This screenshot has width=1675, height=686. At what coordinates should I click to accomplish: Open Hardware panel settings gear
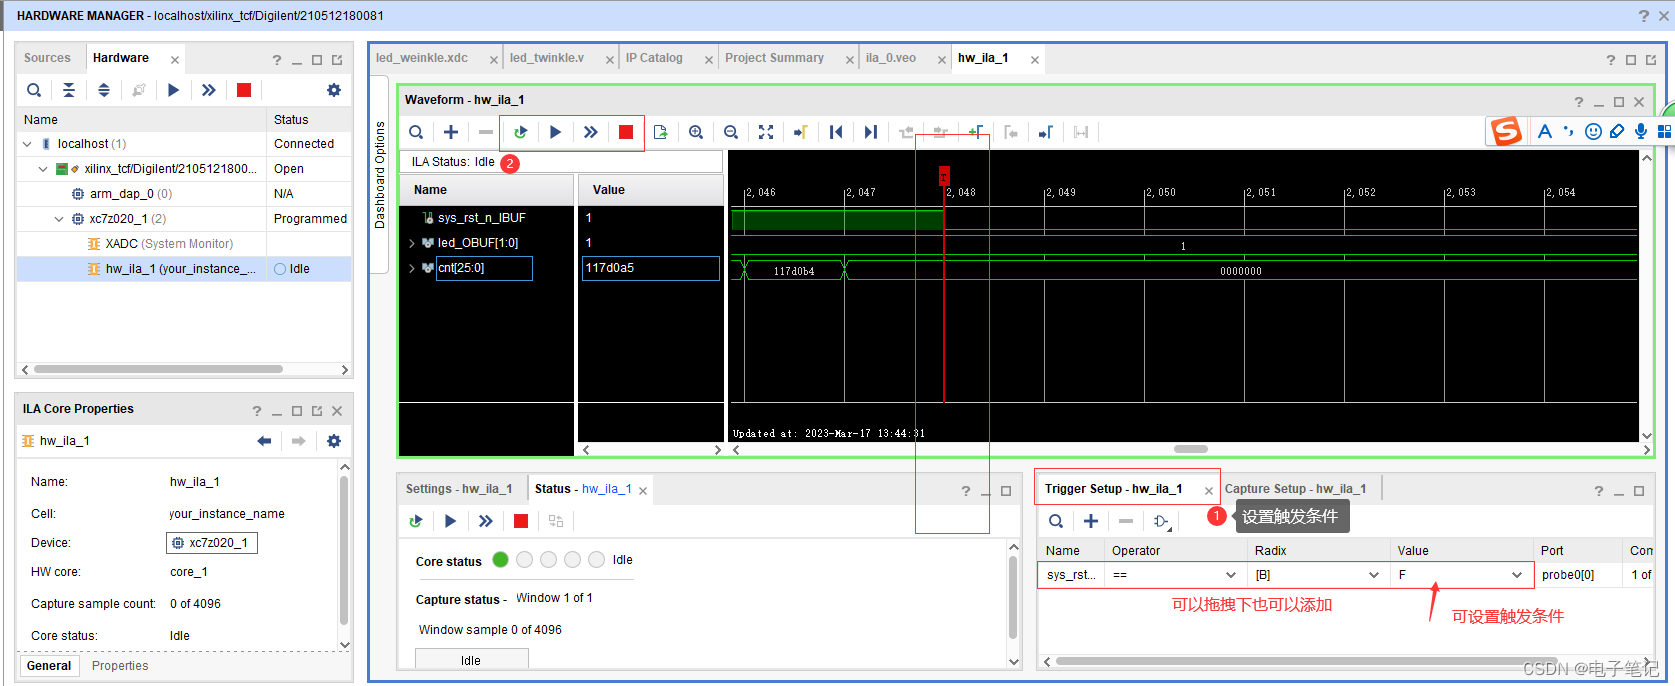[x=334, y=90]
